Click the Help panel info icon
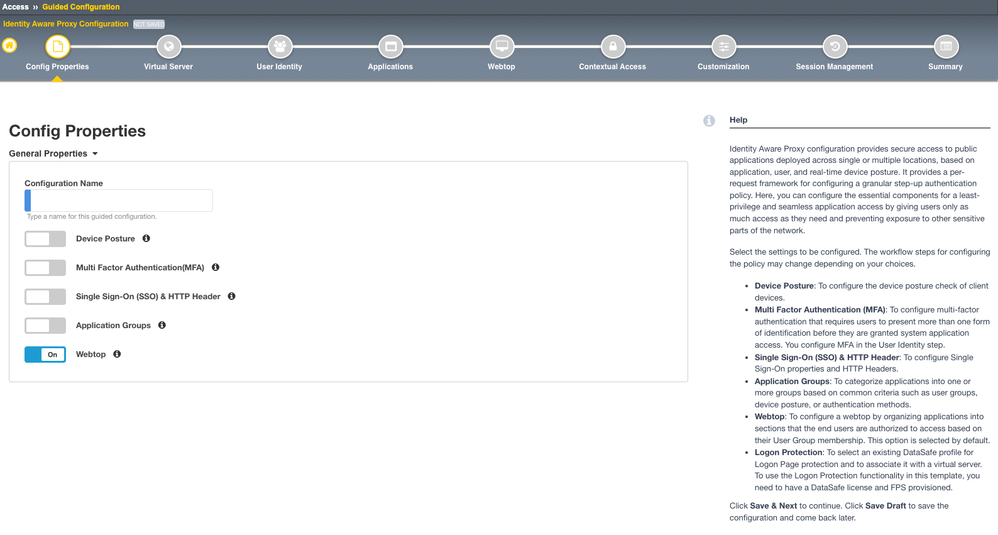998x535 pixels. point(709,121)
